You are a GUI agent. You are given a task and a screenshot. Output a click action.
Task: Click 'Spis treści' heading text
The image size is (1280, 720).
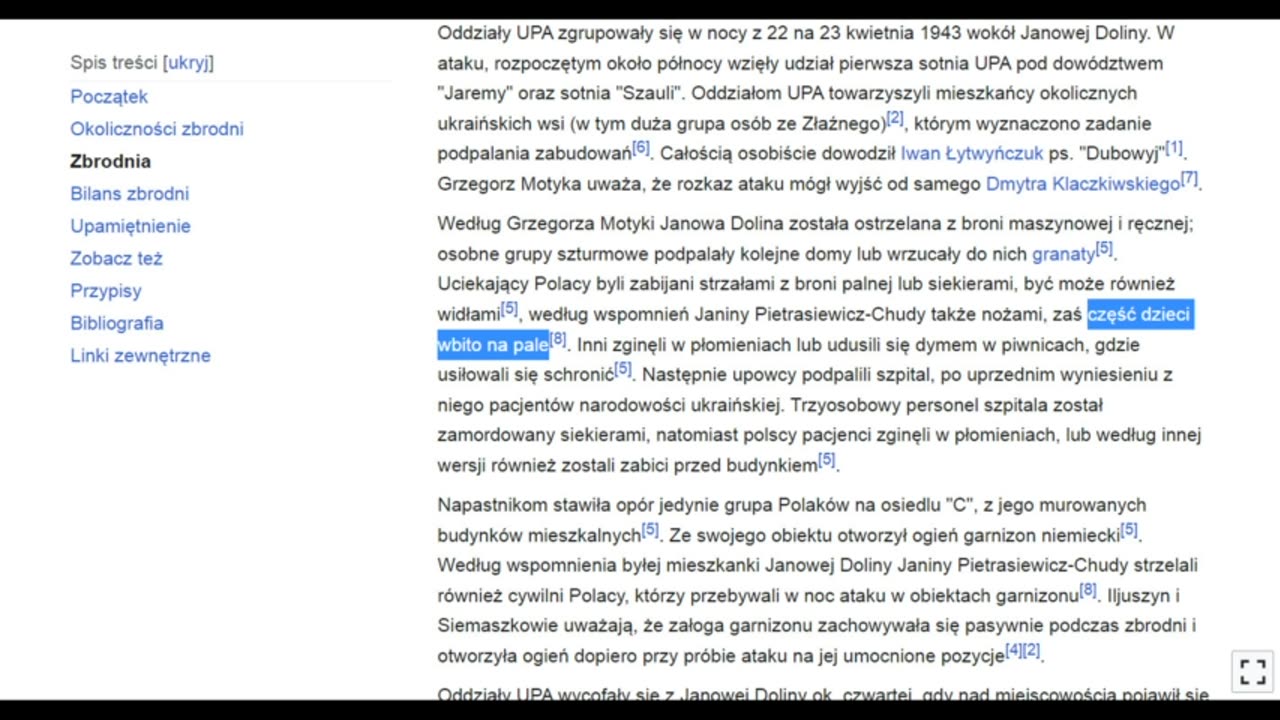point(114,63)
